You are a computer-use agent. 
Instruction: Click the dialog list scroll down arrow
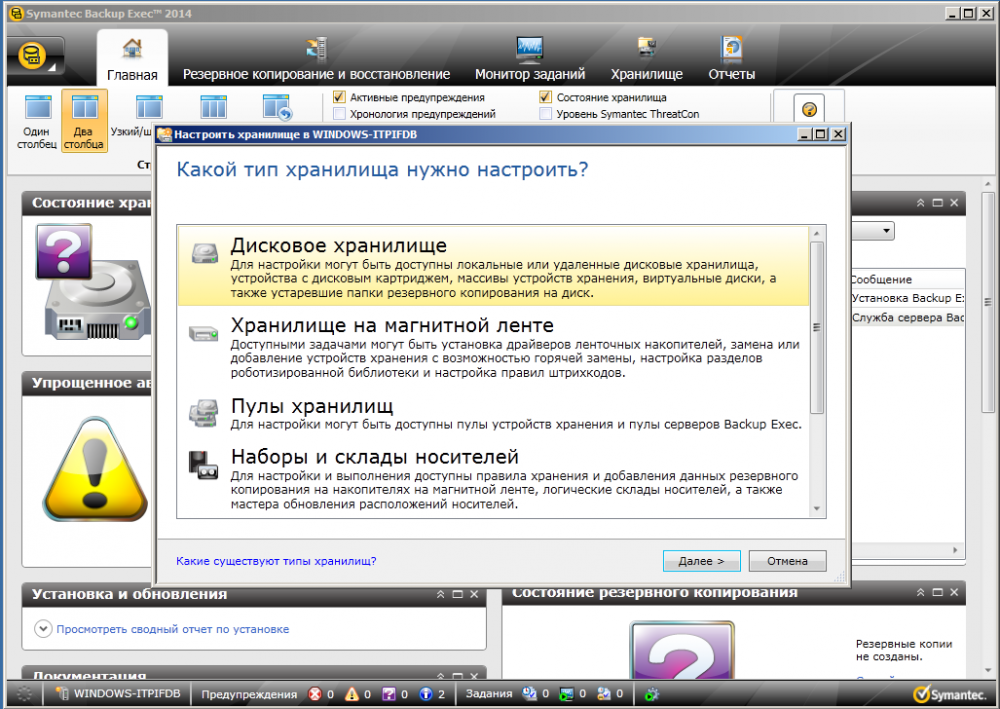click(817, 509)
